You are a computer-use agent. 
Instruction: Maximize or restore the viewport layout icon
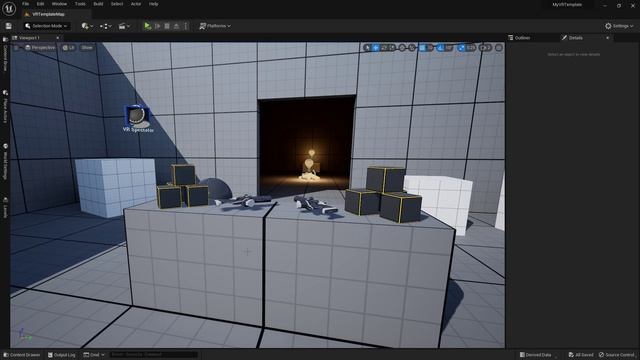[x=499, y=48]
